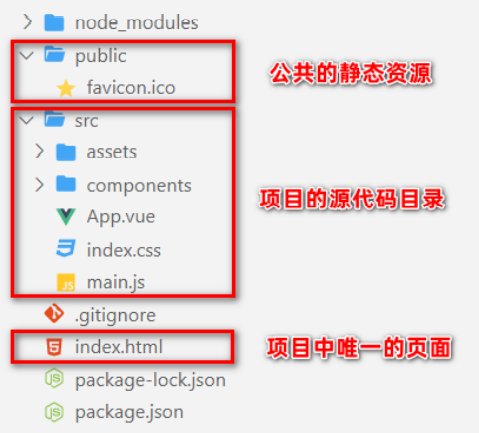
Task: Click the yellow star favicon icon
Action: [66, 88]
